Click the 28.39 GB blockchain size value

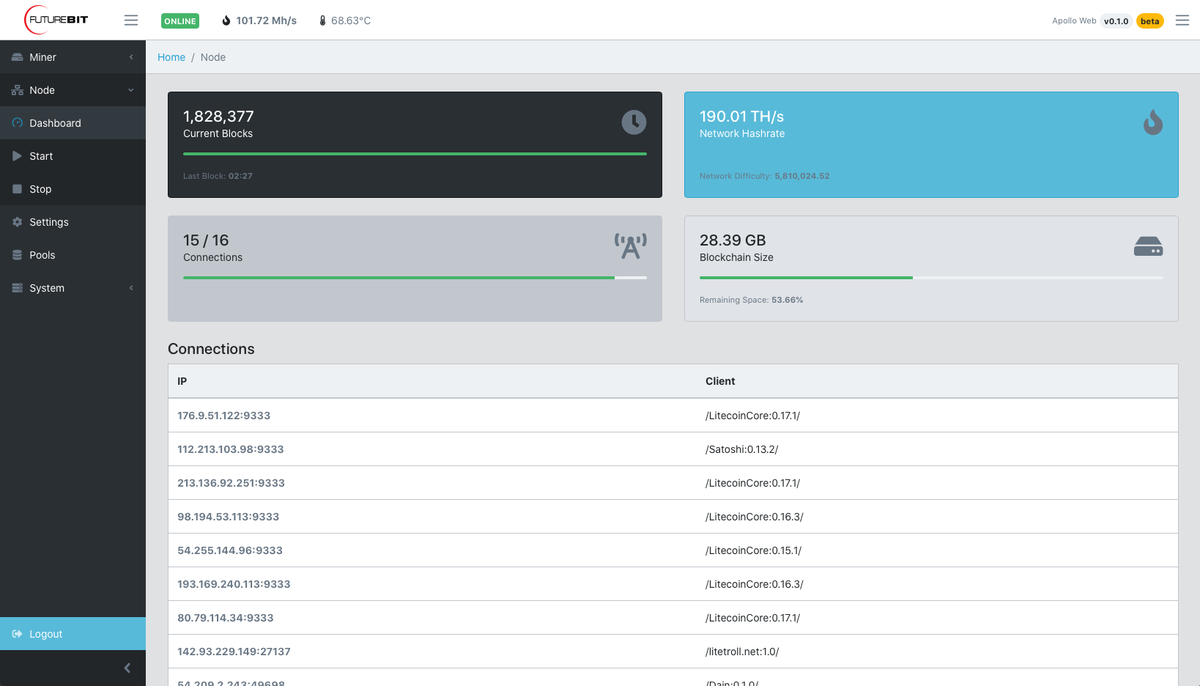point(733,240)
